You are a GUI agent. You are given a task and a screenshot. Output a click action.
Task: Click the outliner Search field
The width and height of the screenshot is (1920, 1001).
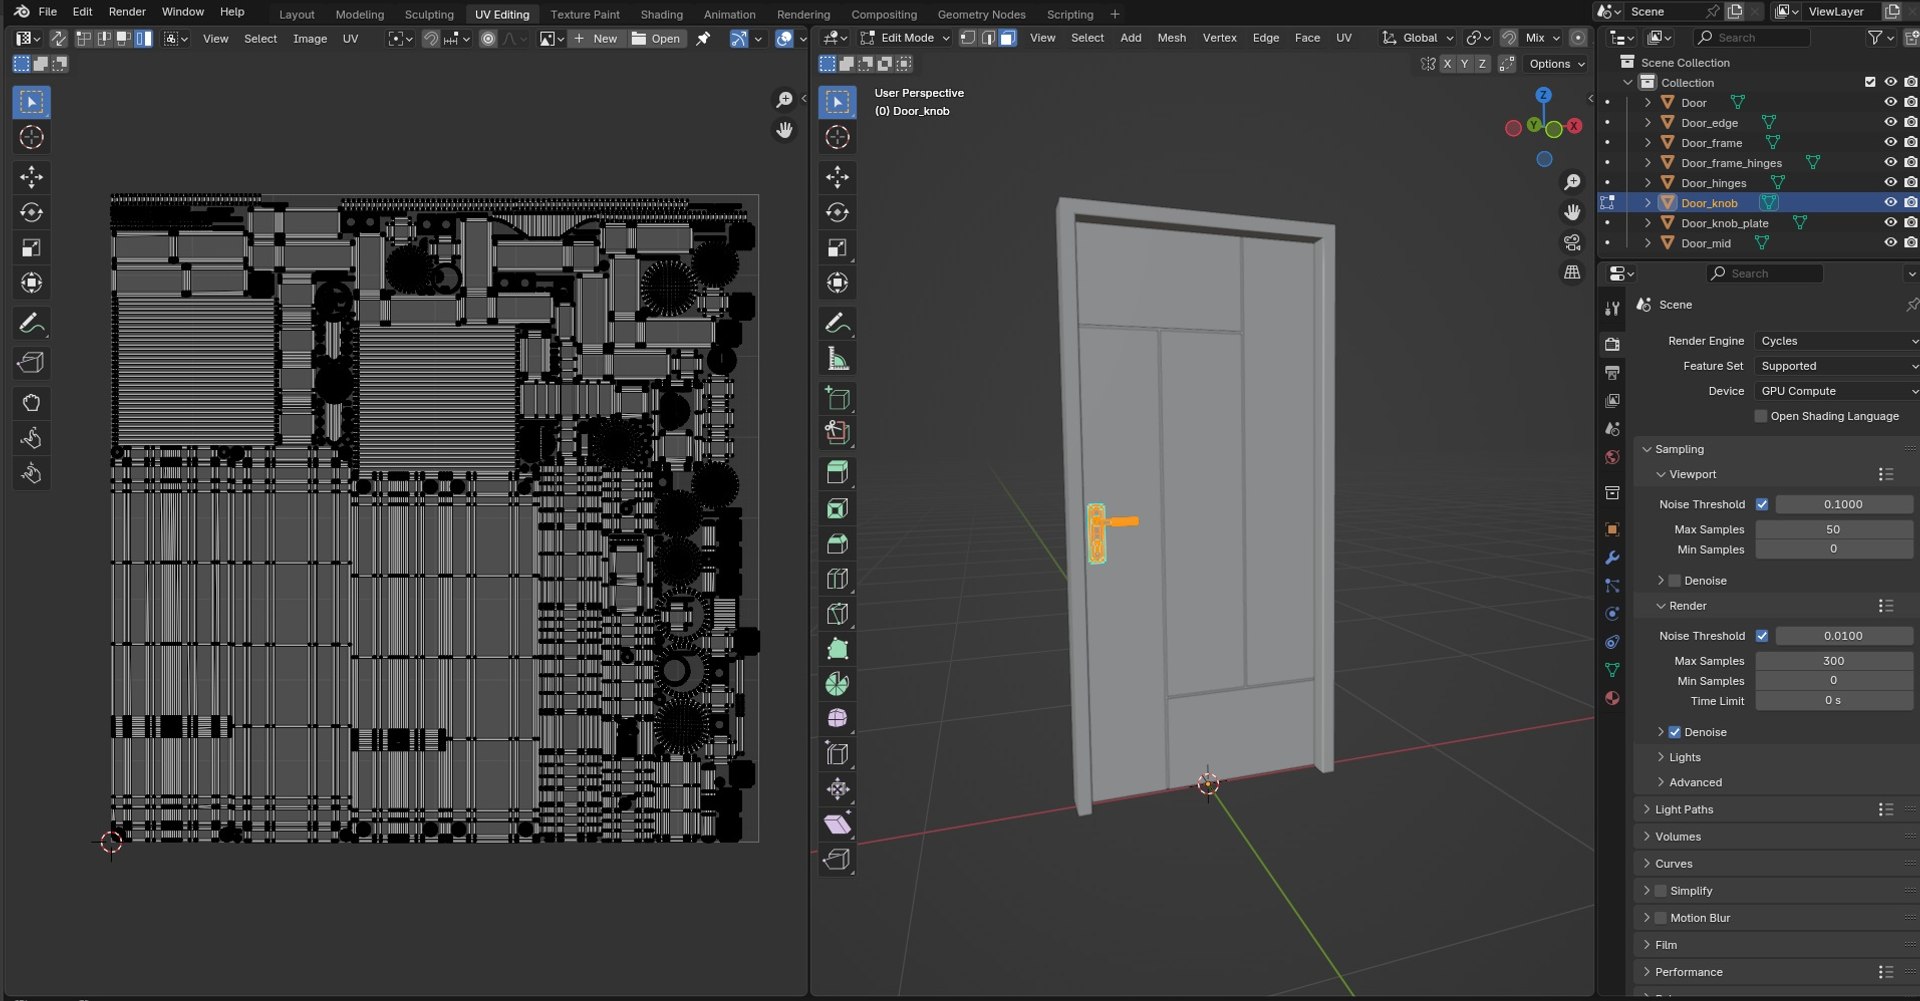point(1752,38)
